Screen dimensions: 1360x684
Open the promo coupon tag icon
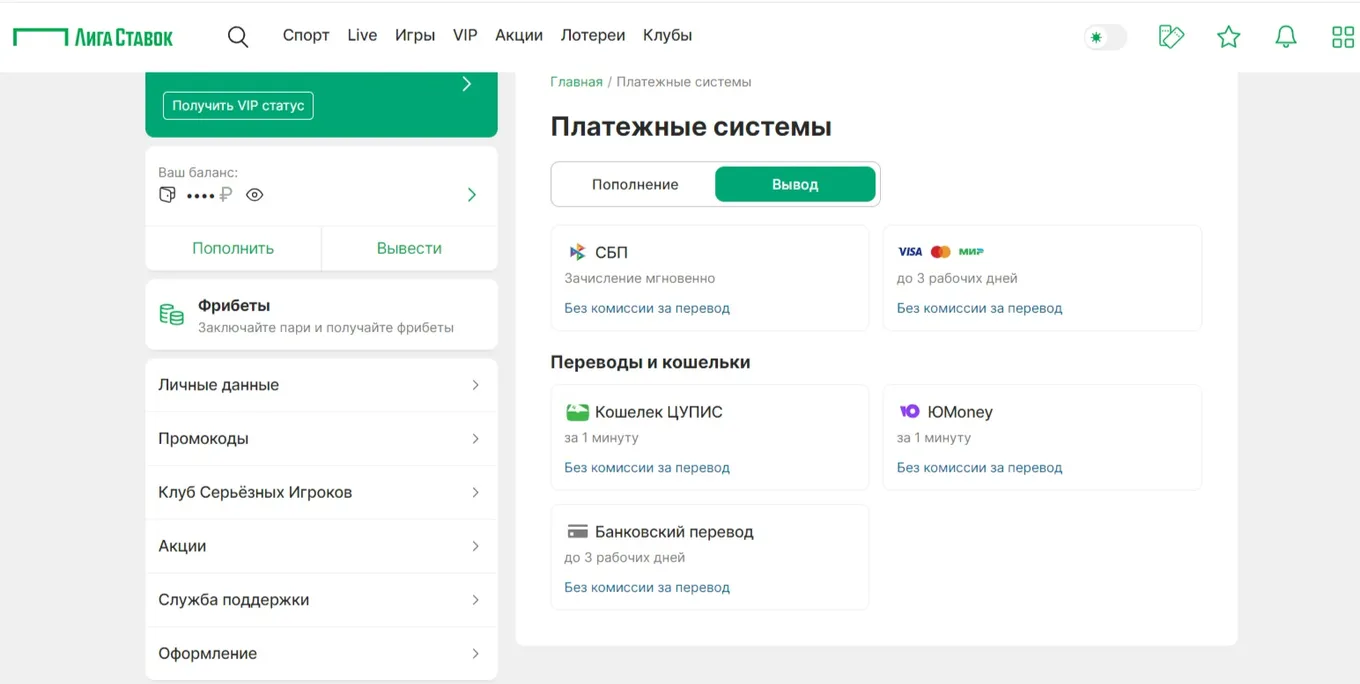click(x=1171, y=37)
